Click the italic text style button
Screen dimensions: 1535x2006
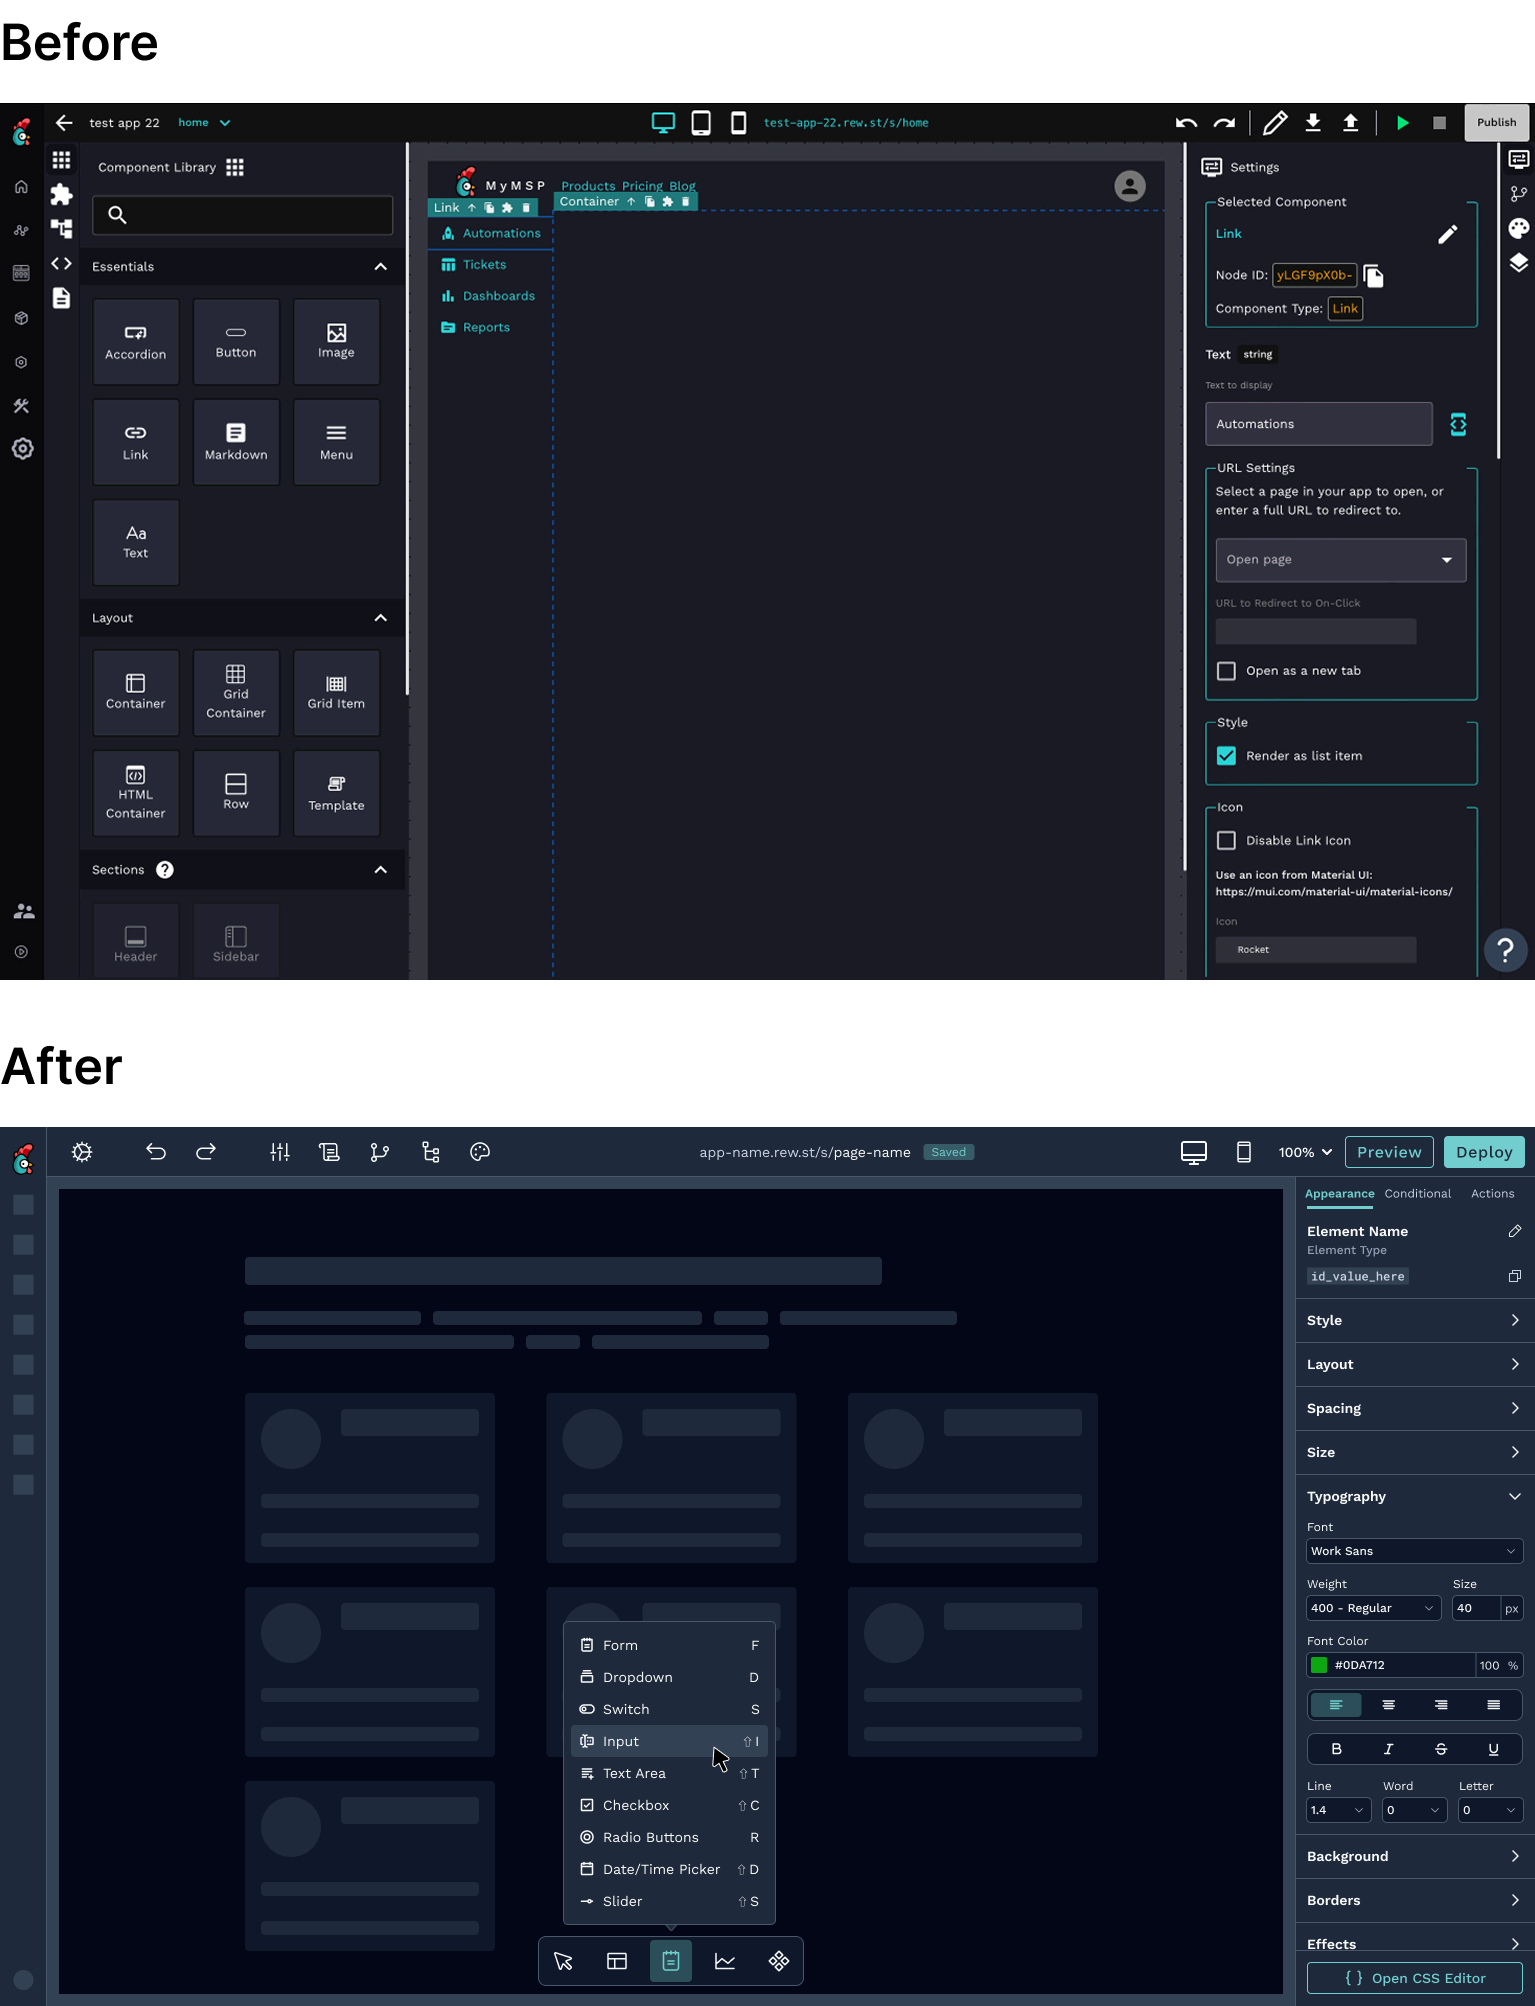click(1388, 1749)
